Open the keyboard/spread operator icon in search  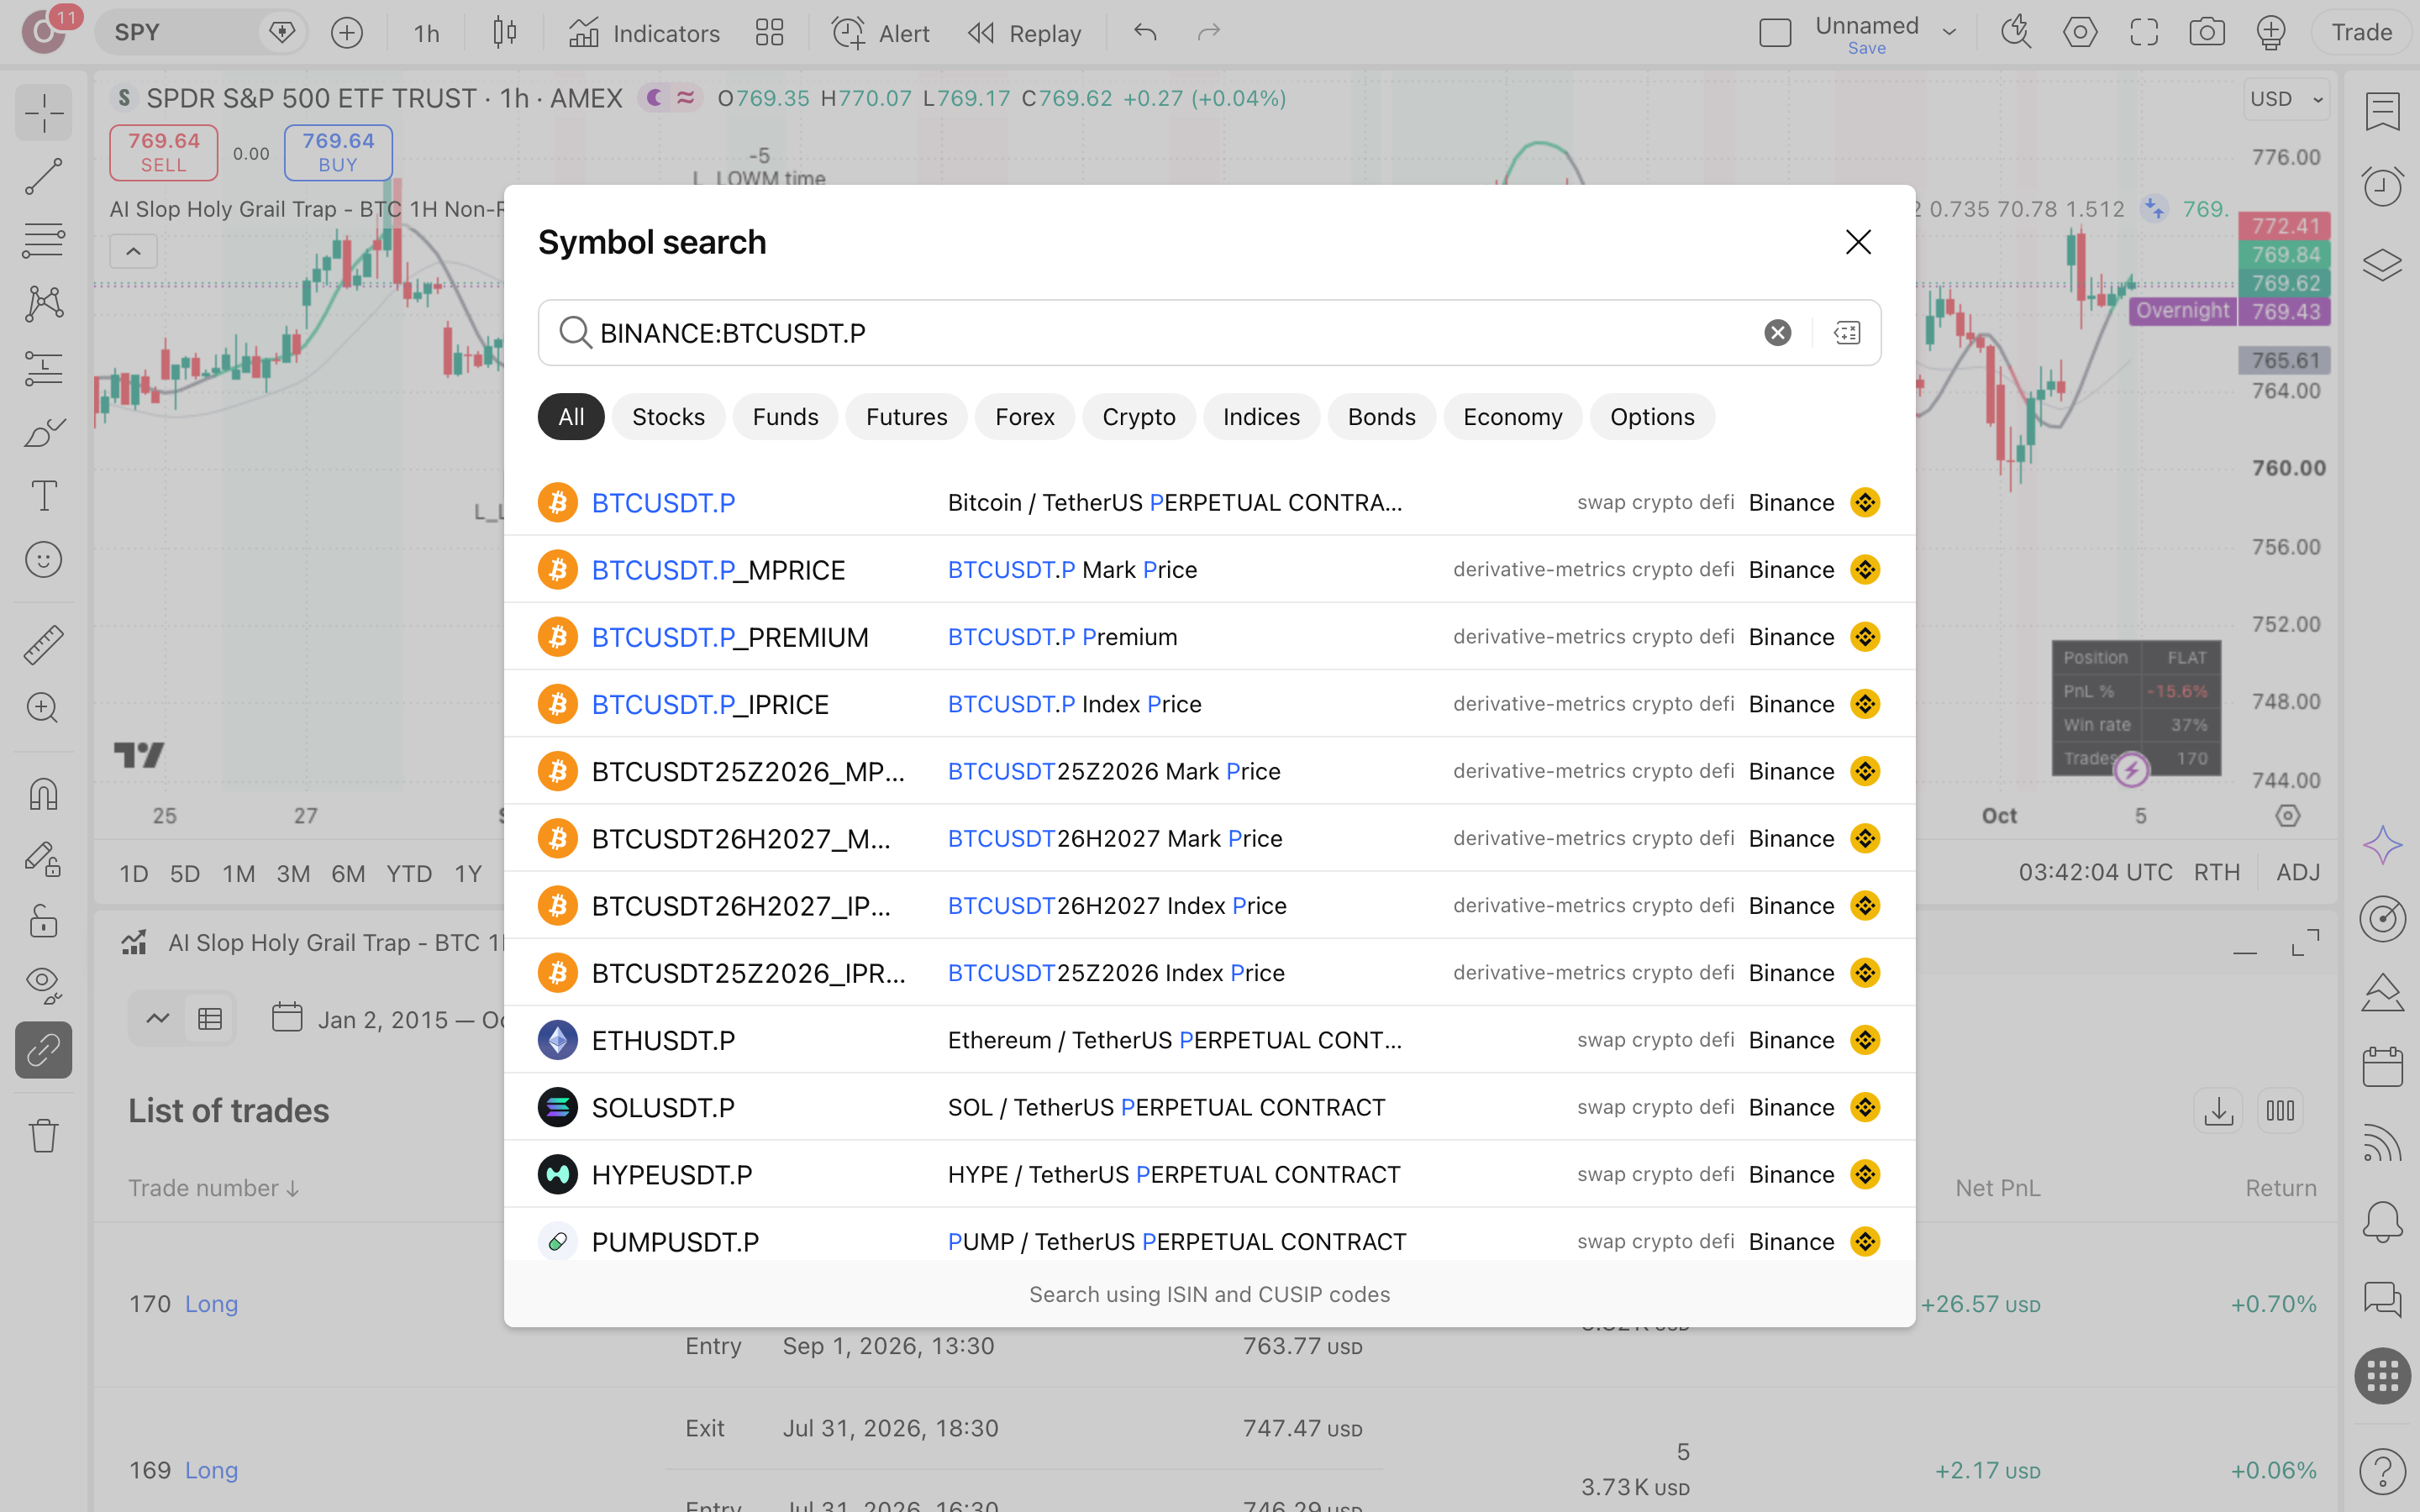pos(1847,333)
